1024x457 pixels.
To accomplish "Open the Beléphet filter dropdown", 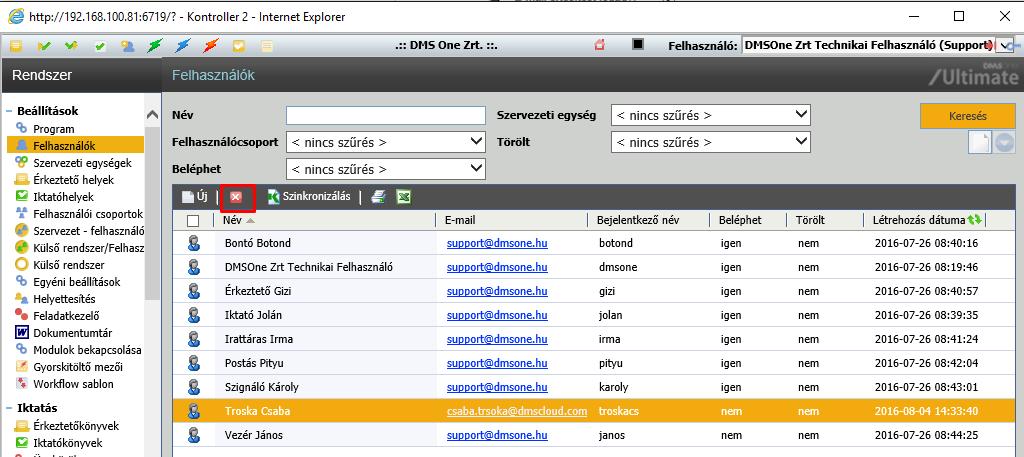I will point(386,169).
